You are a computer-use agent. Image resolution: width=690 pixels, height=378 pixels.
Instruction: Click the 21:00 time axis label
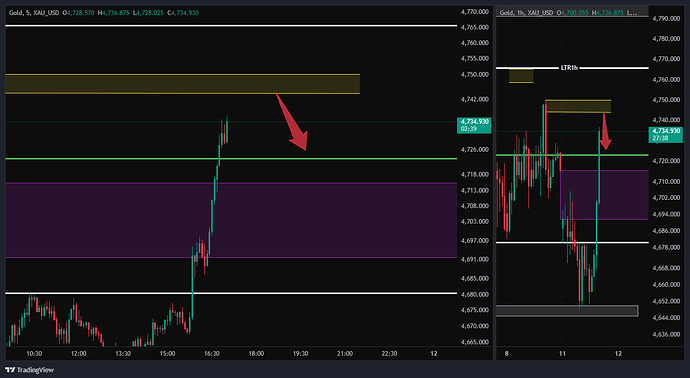click(x=345, y=354)
